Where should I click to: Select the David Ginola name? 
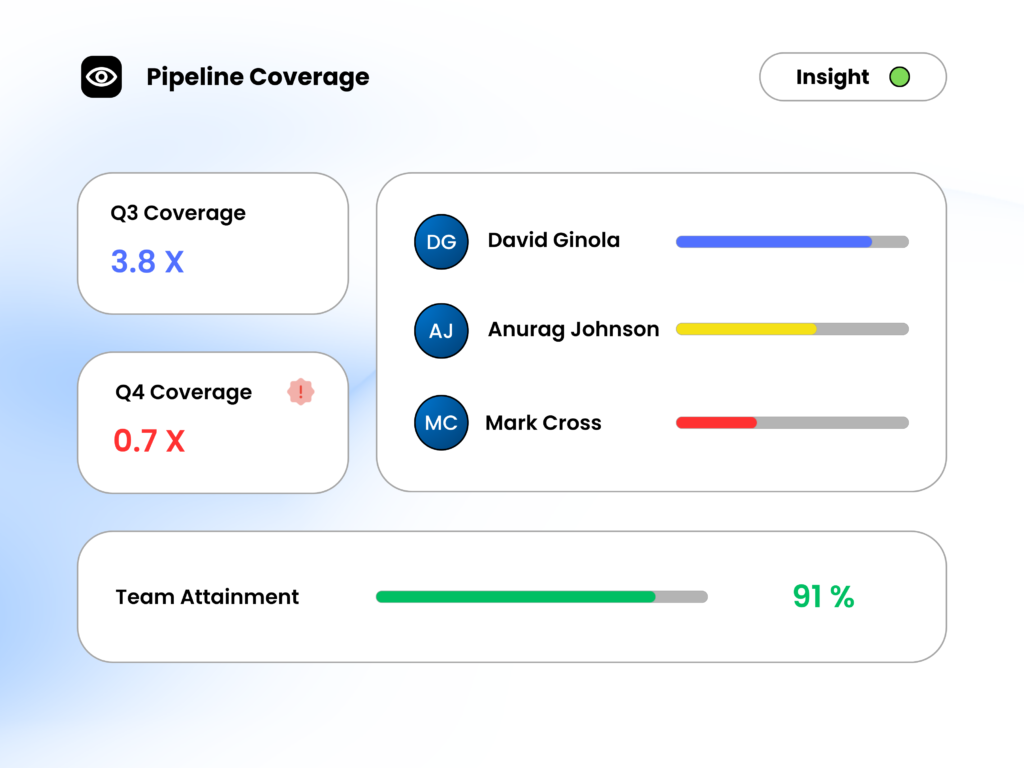click(x=553, y=240)
